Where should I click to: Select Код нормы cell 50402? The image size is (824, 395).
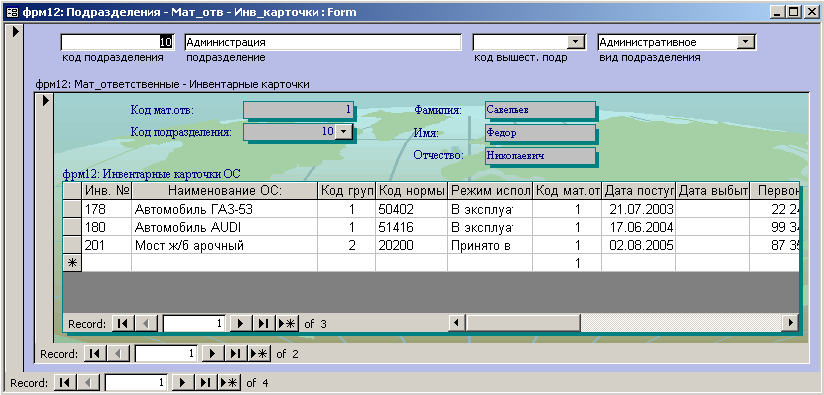point(411,210)
